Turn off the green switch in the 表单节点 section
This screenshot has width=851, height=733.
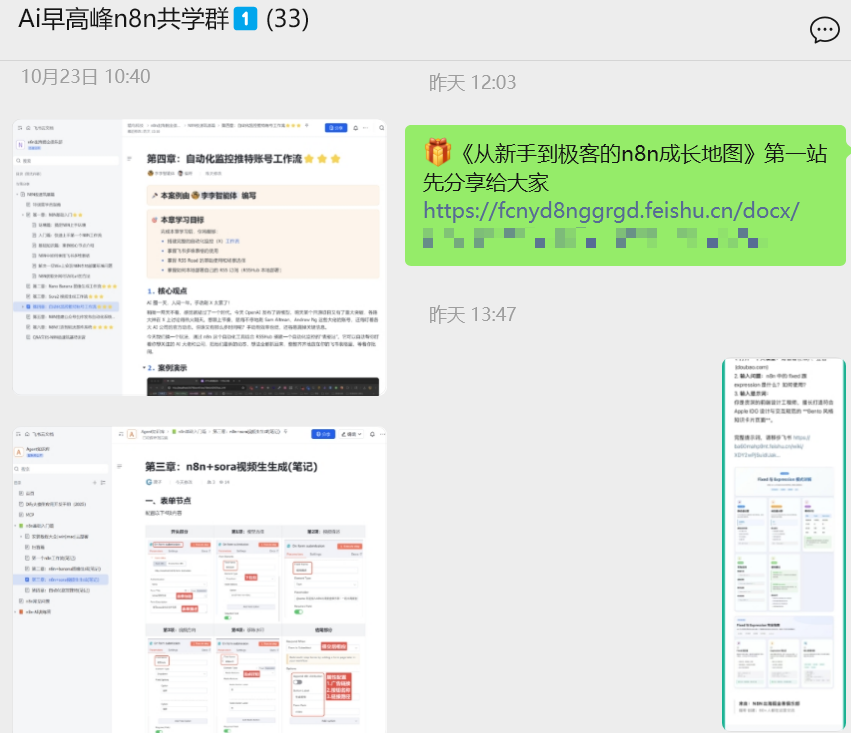coord(228,618)
